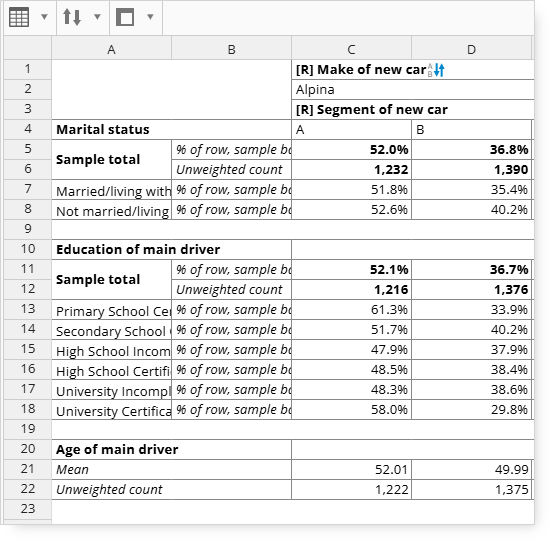Click 'Sample total' label in rows 5-6
Viewport: 550px width, 540px height.
click(x=112, y=160)
